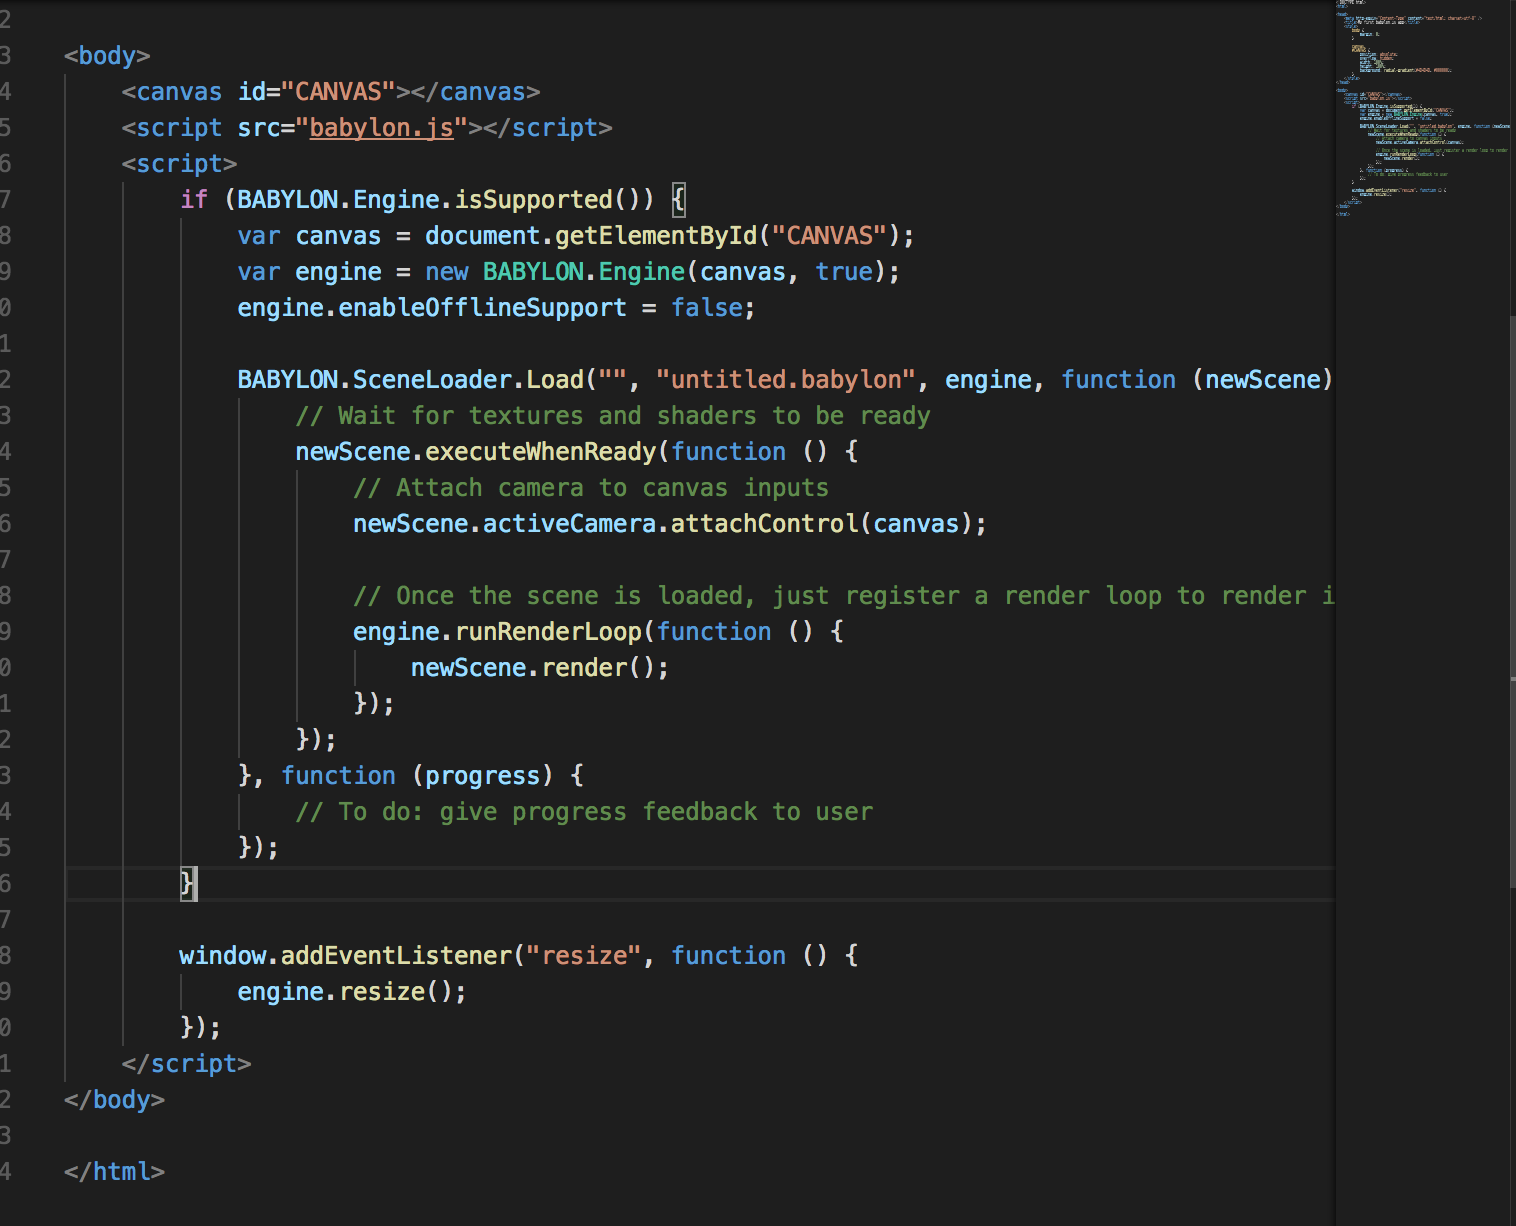The width and height of the screenshot is (1516, 1226).
Task: Click attachControl(canvas) call
Action: 829,524
